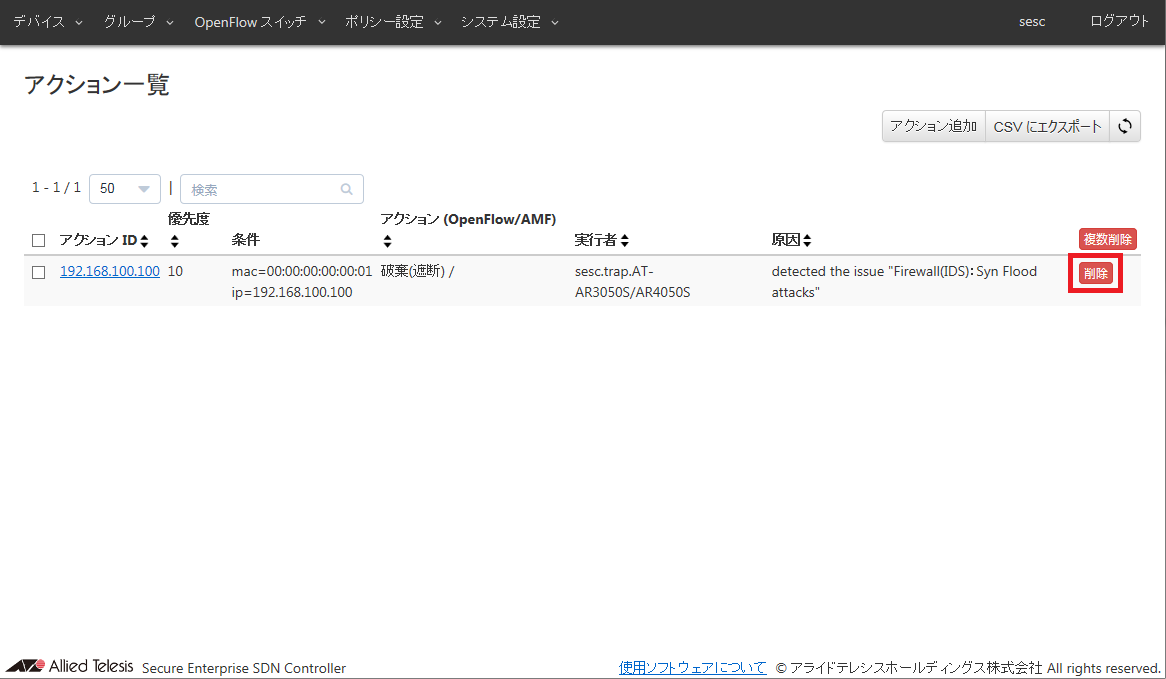1166x679 pixels.
Task: Open the ポリシー設定 menu
Action: [x=393, y=22]
